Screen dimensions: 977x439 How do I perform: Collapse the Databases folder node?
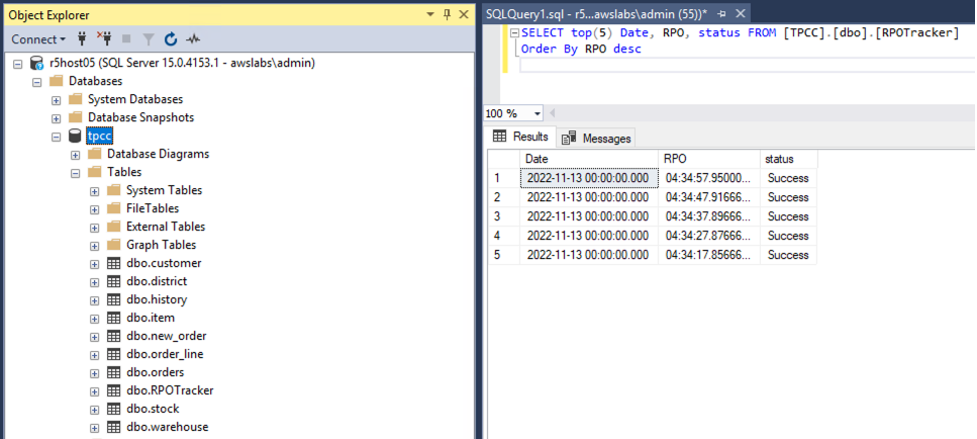(x=37, y=82)
